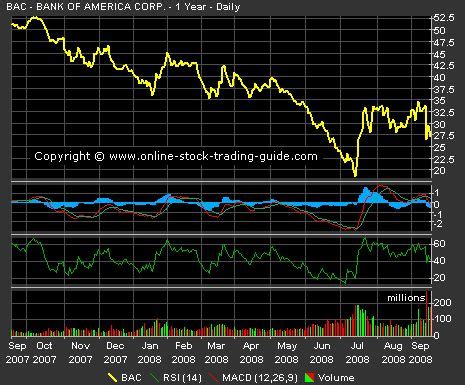Click the green-red Volume legend icon
This screenshot has height=385, width=465.
click(x=310, y=378)
